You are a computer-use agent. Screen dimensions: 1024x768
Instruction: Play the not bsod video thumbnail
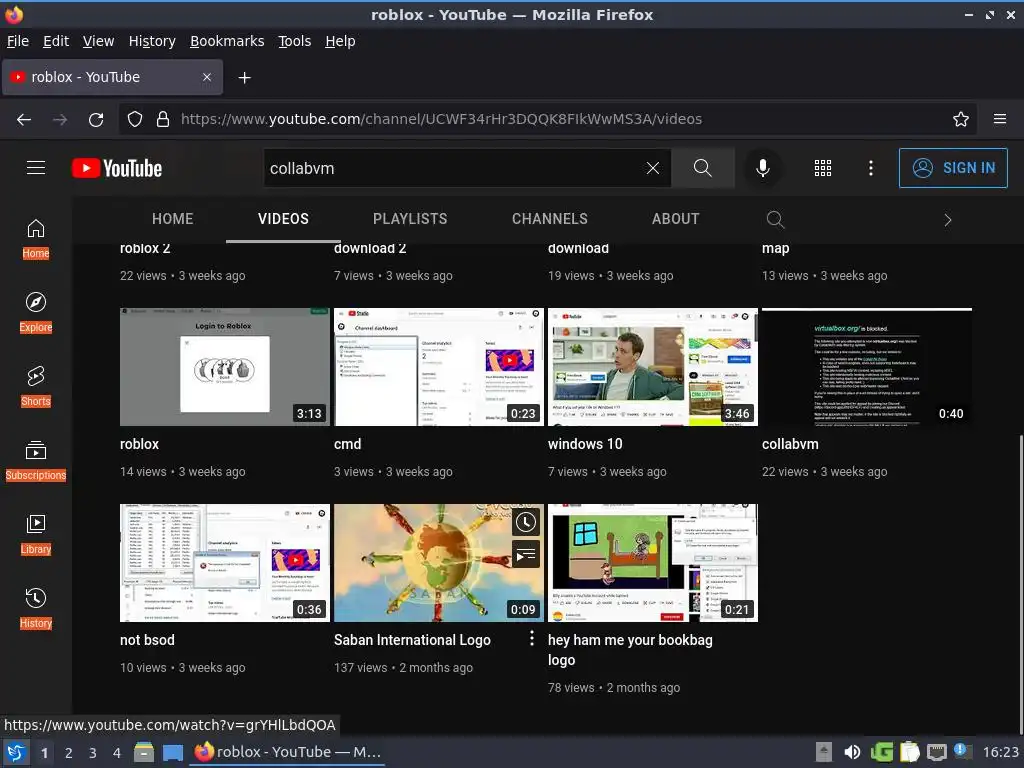[x=225, y=563]
